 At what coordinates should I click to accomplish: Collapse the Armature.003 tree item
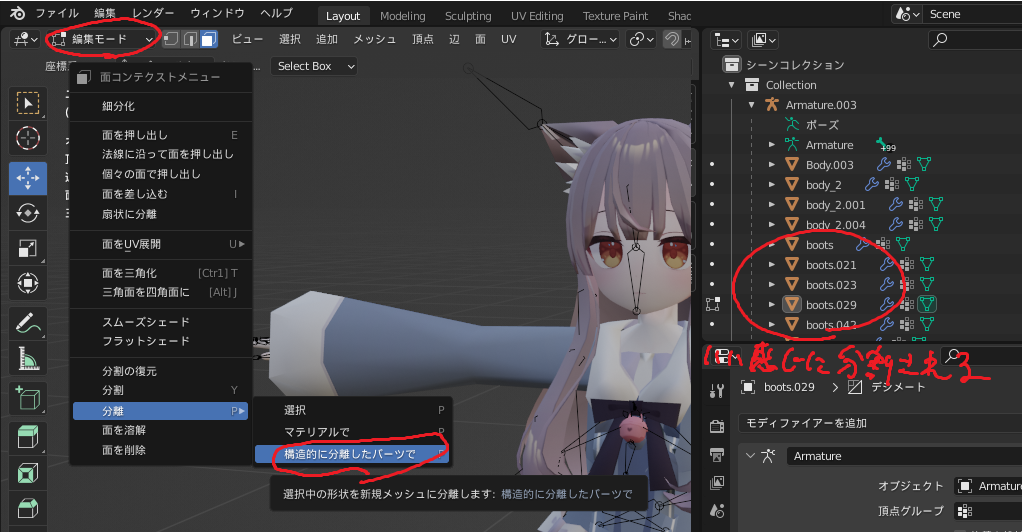point(752,104)
